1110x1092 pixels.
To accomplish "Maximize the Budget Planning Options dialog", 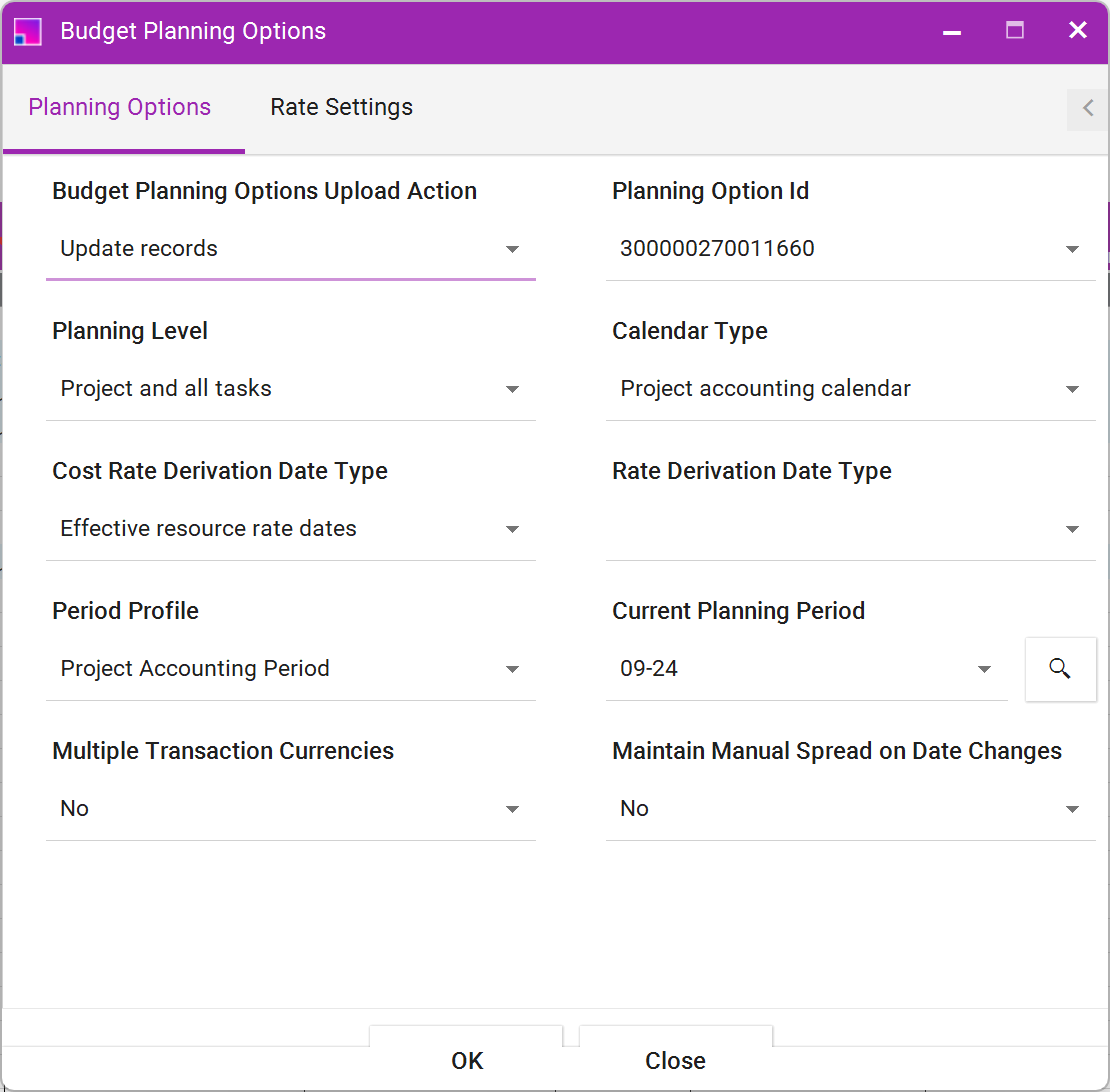I will coord(1014,30).
